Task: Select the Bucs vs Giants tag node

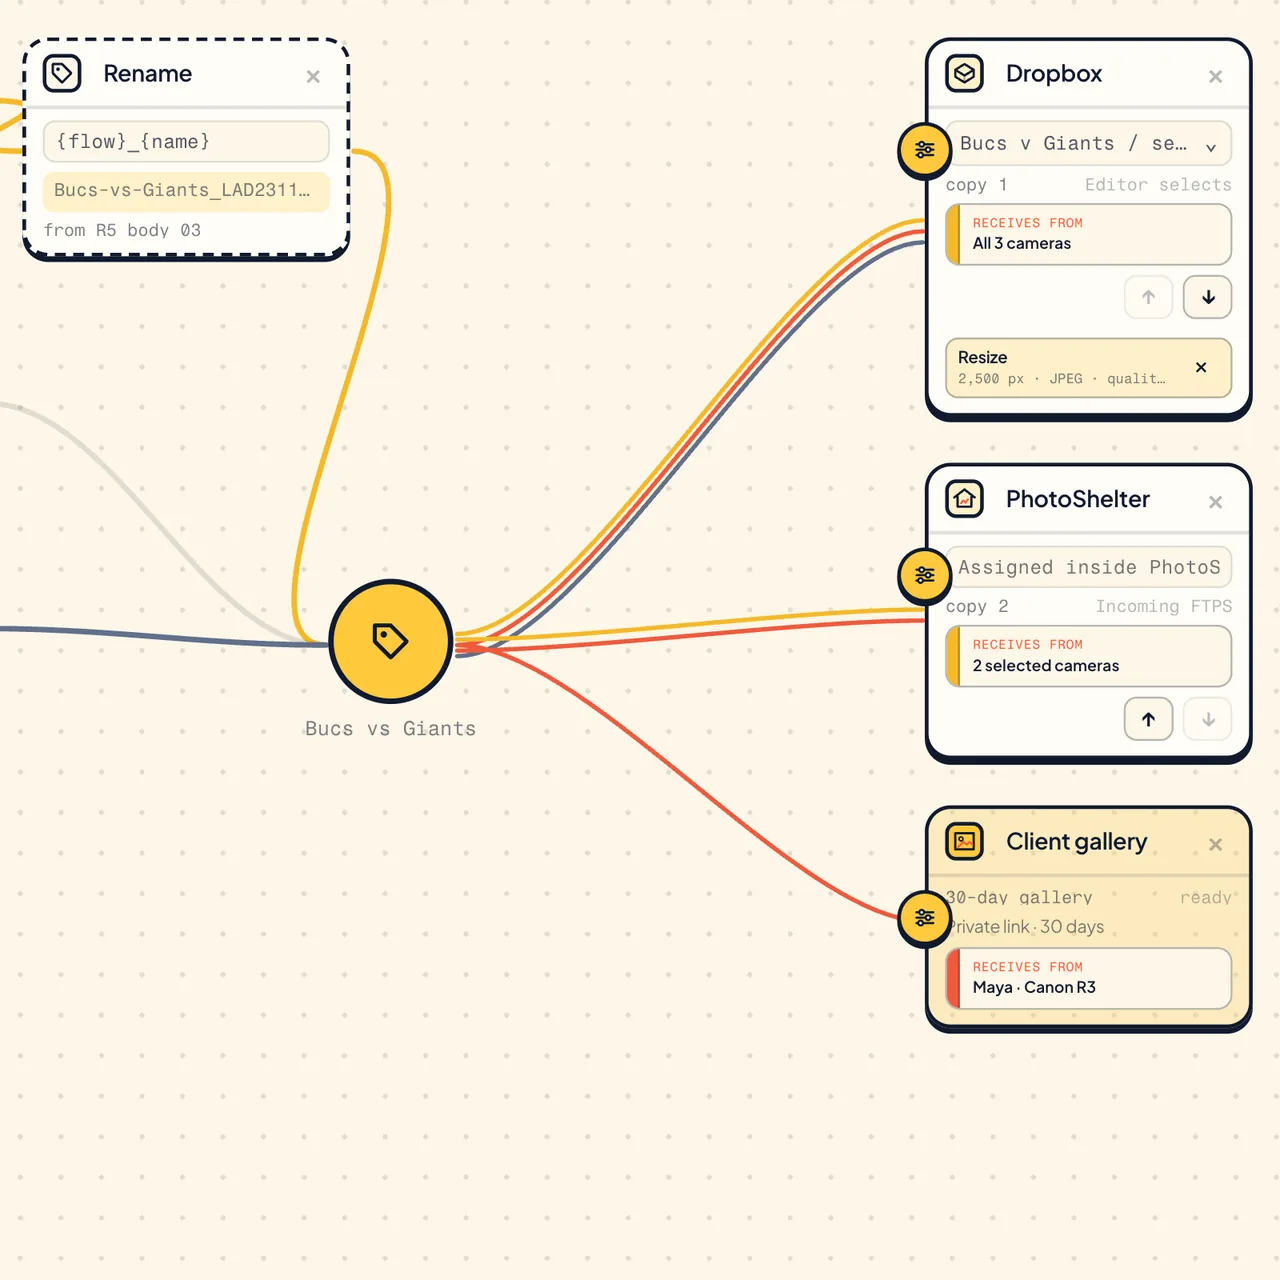Action: point(391,641)
